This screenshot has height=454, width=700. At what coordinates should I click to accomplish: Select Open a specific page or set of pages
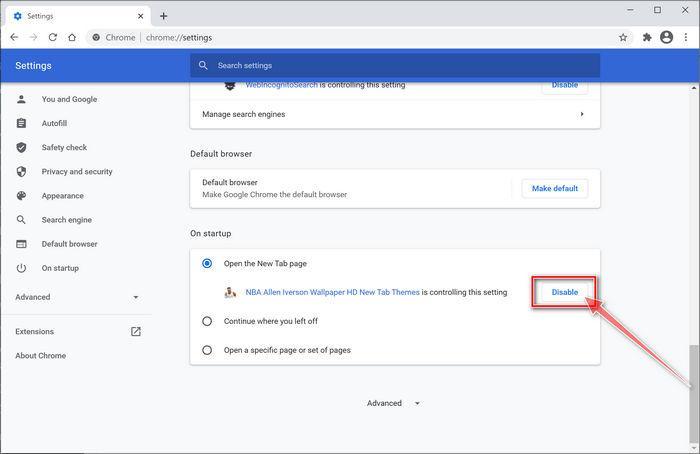pyautogui.click(x=207, y=350)
